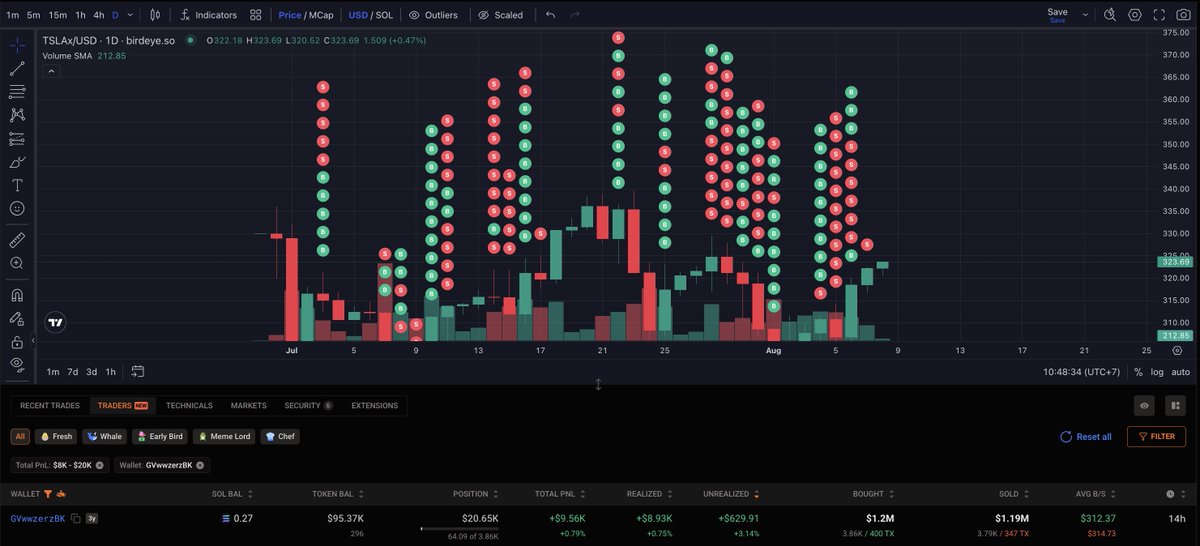Open the Indicators dialog
Screen dimensions: 1200x546
pyautogui.click(x=208, y=15)
